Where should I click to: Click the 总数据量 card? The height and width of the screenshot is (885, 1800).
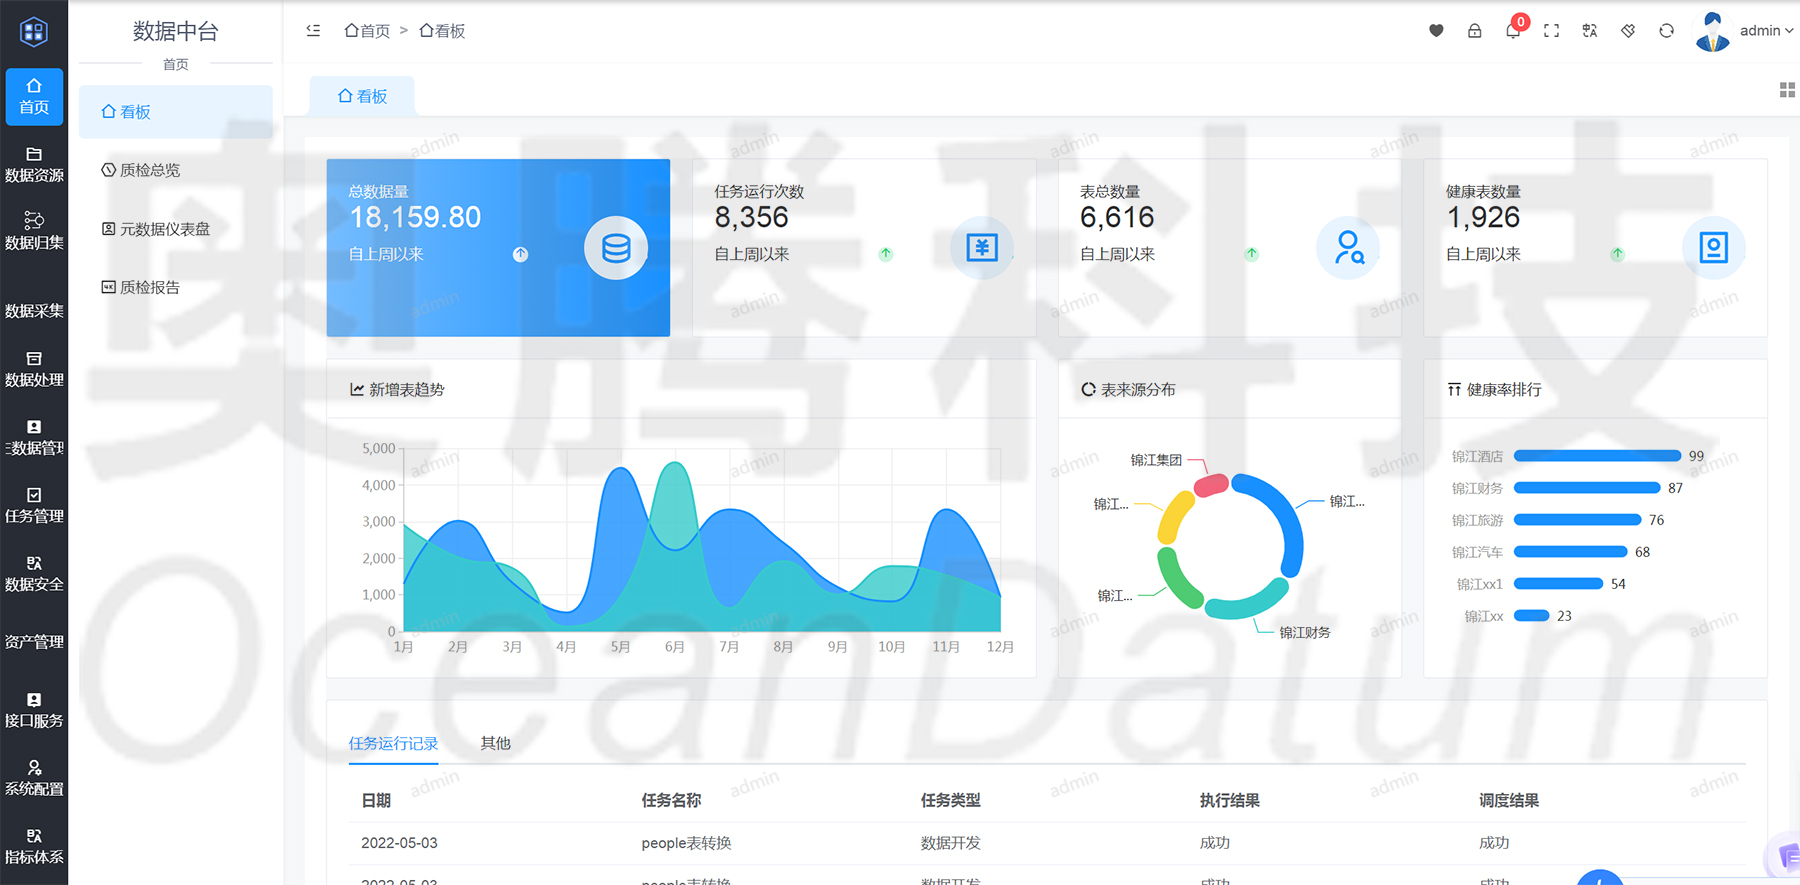click(x=498, y=247)
